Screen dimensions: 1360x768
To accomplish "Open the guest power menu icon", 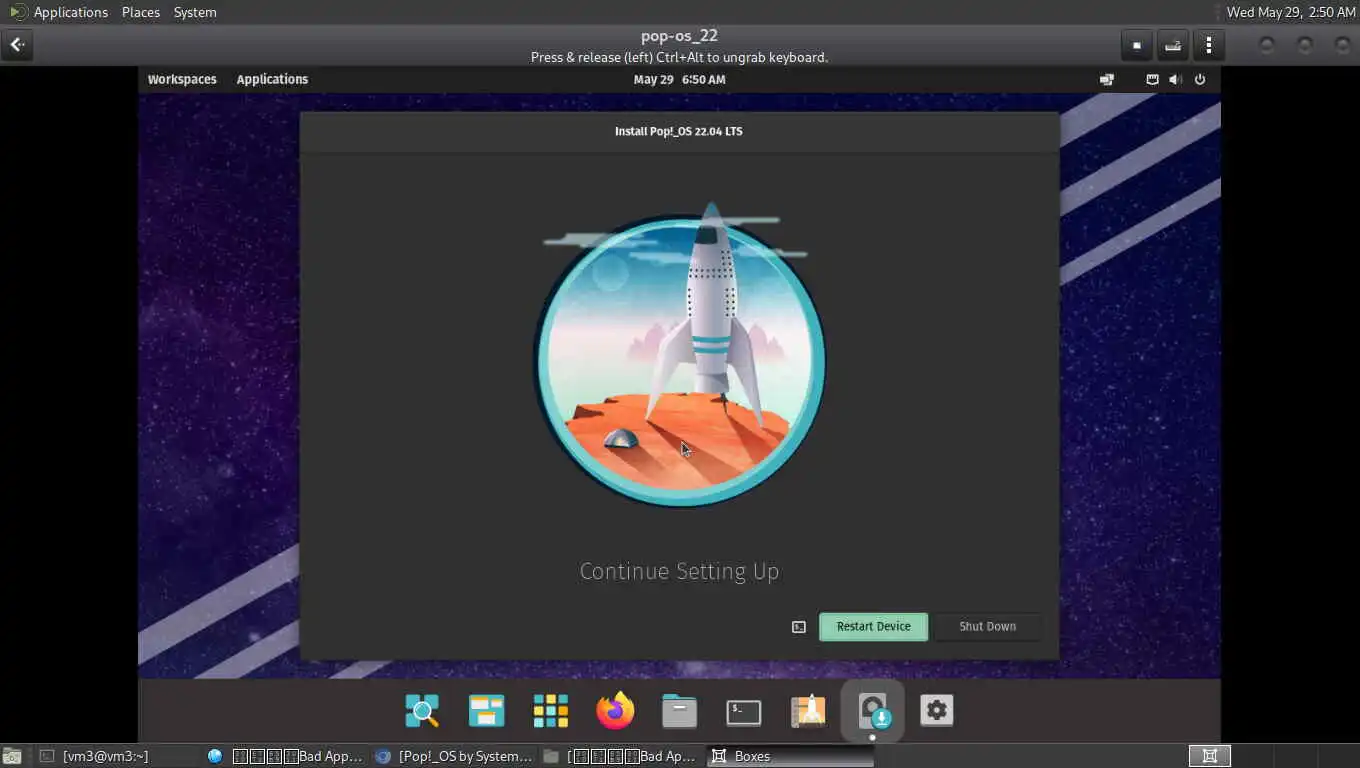I will tap(1200, 79).
